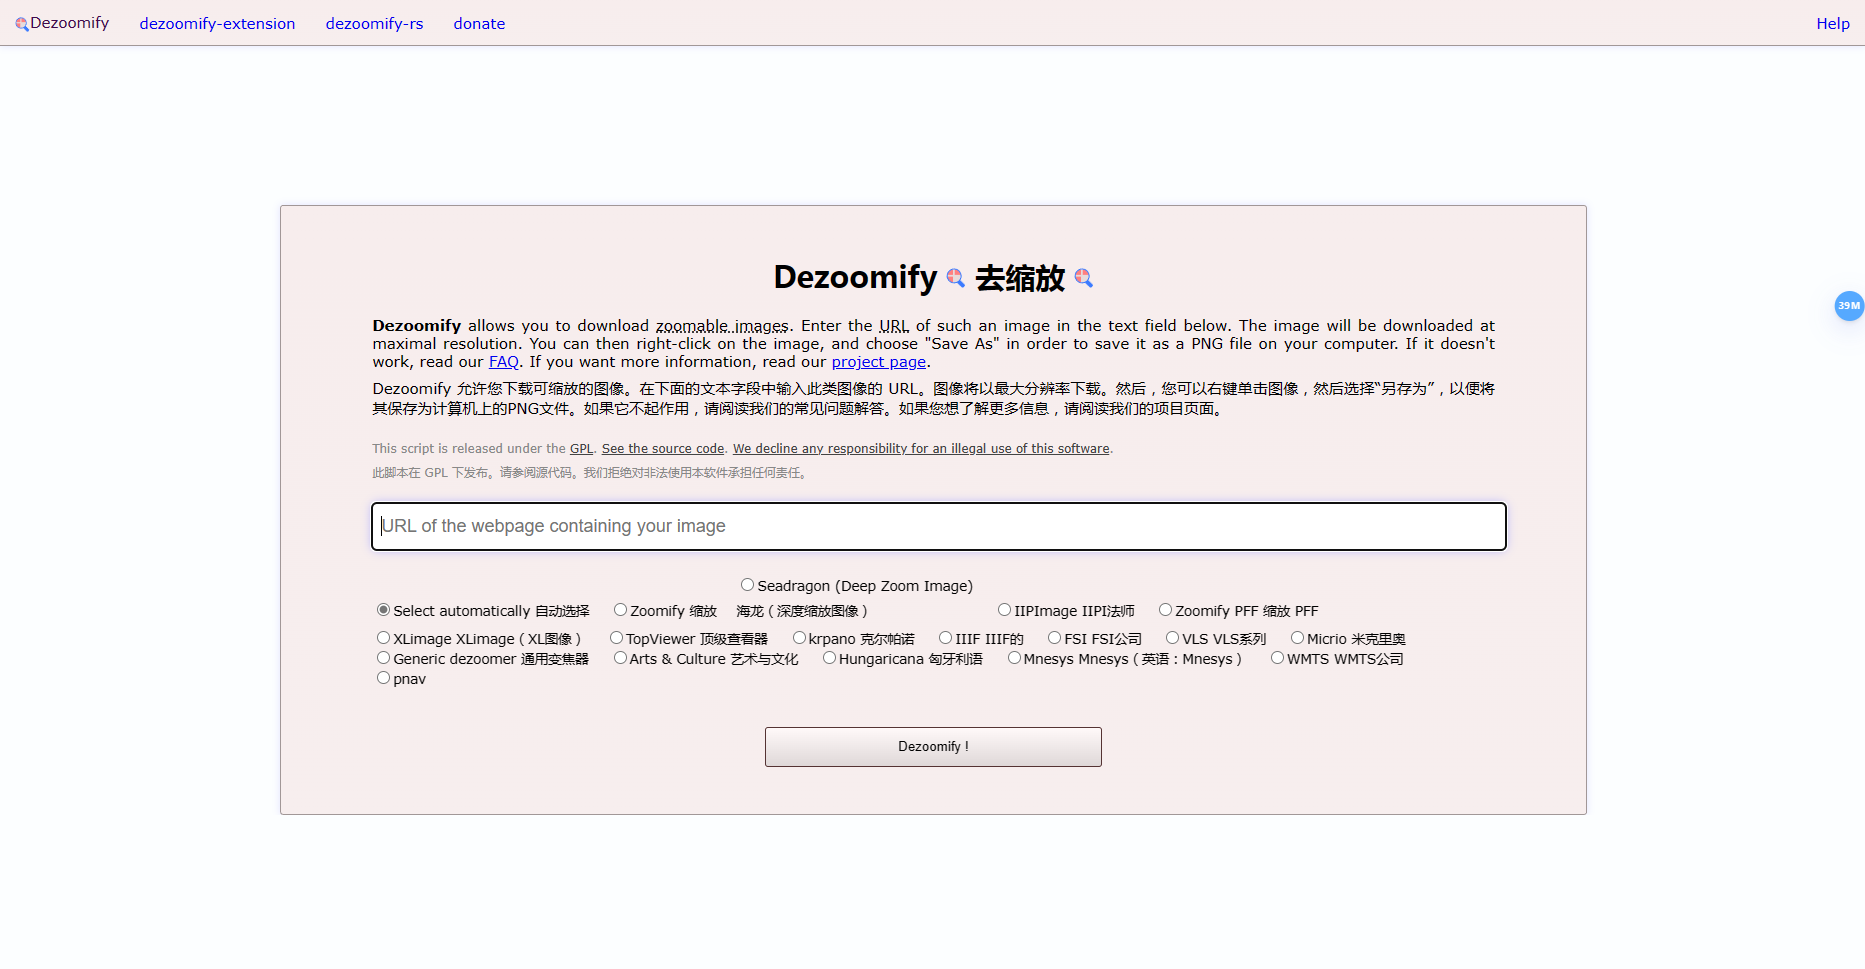The image size is (1865, 969).
Task: Select the WMTS radio button
Action: point(1277,658)
